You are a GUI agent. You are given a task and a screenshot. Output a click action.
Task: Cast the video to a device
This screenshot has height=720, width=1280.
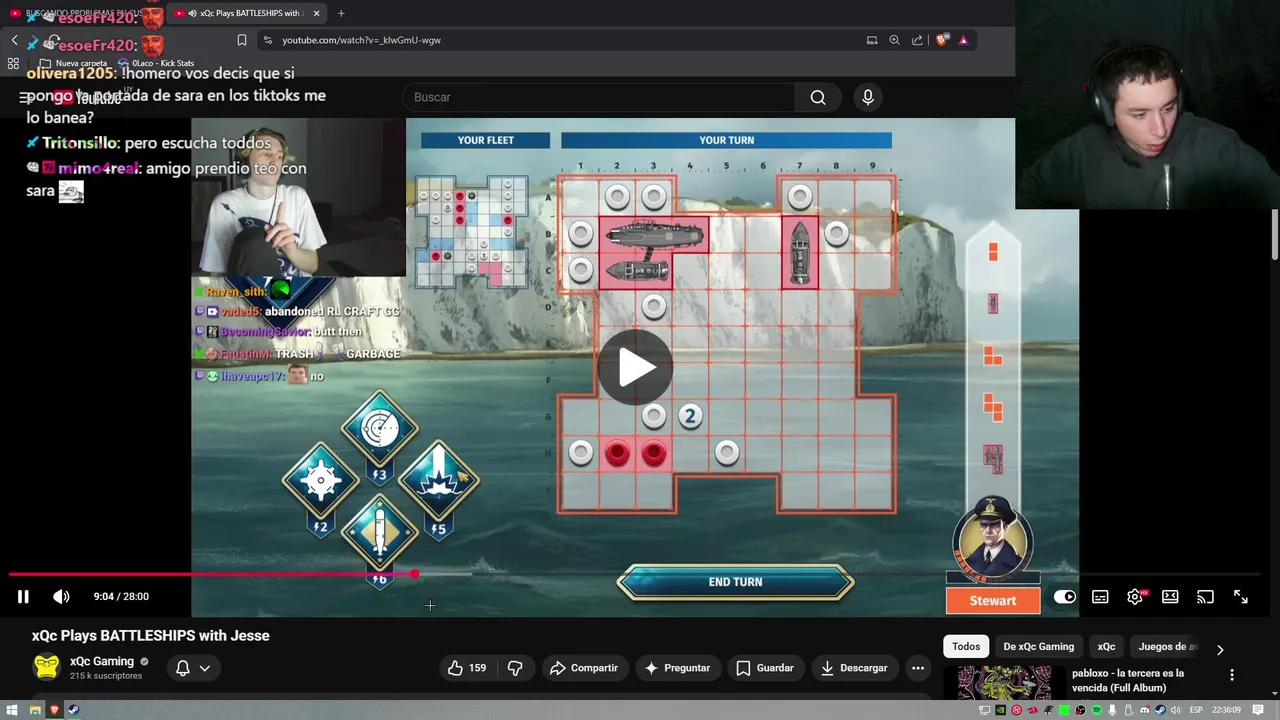pos(1205,597)
